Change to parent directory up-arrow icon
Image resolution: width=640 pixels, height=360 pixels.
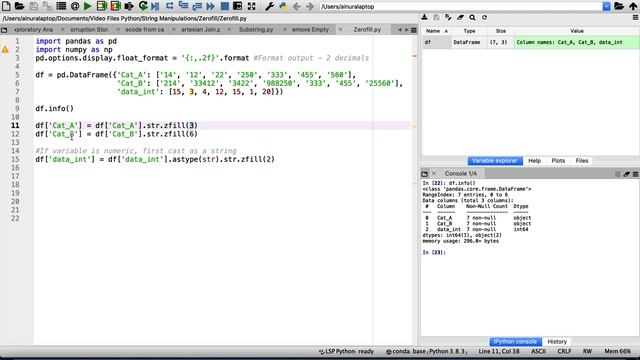tap(633, 6)
